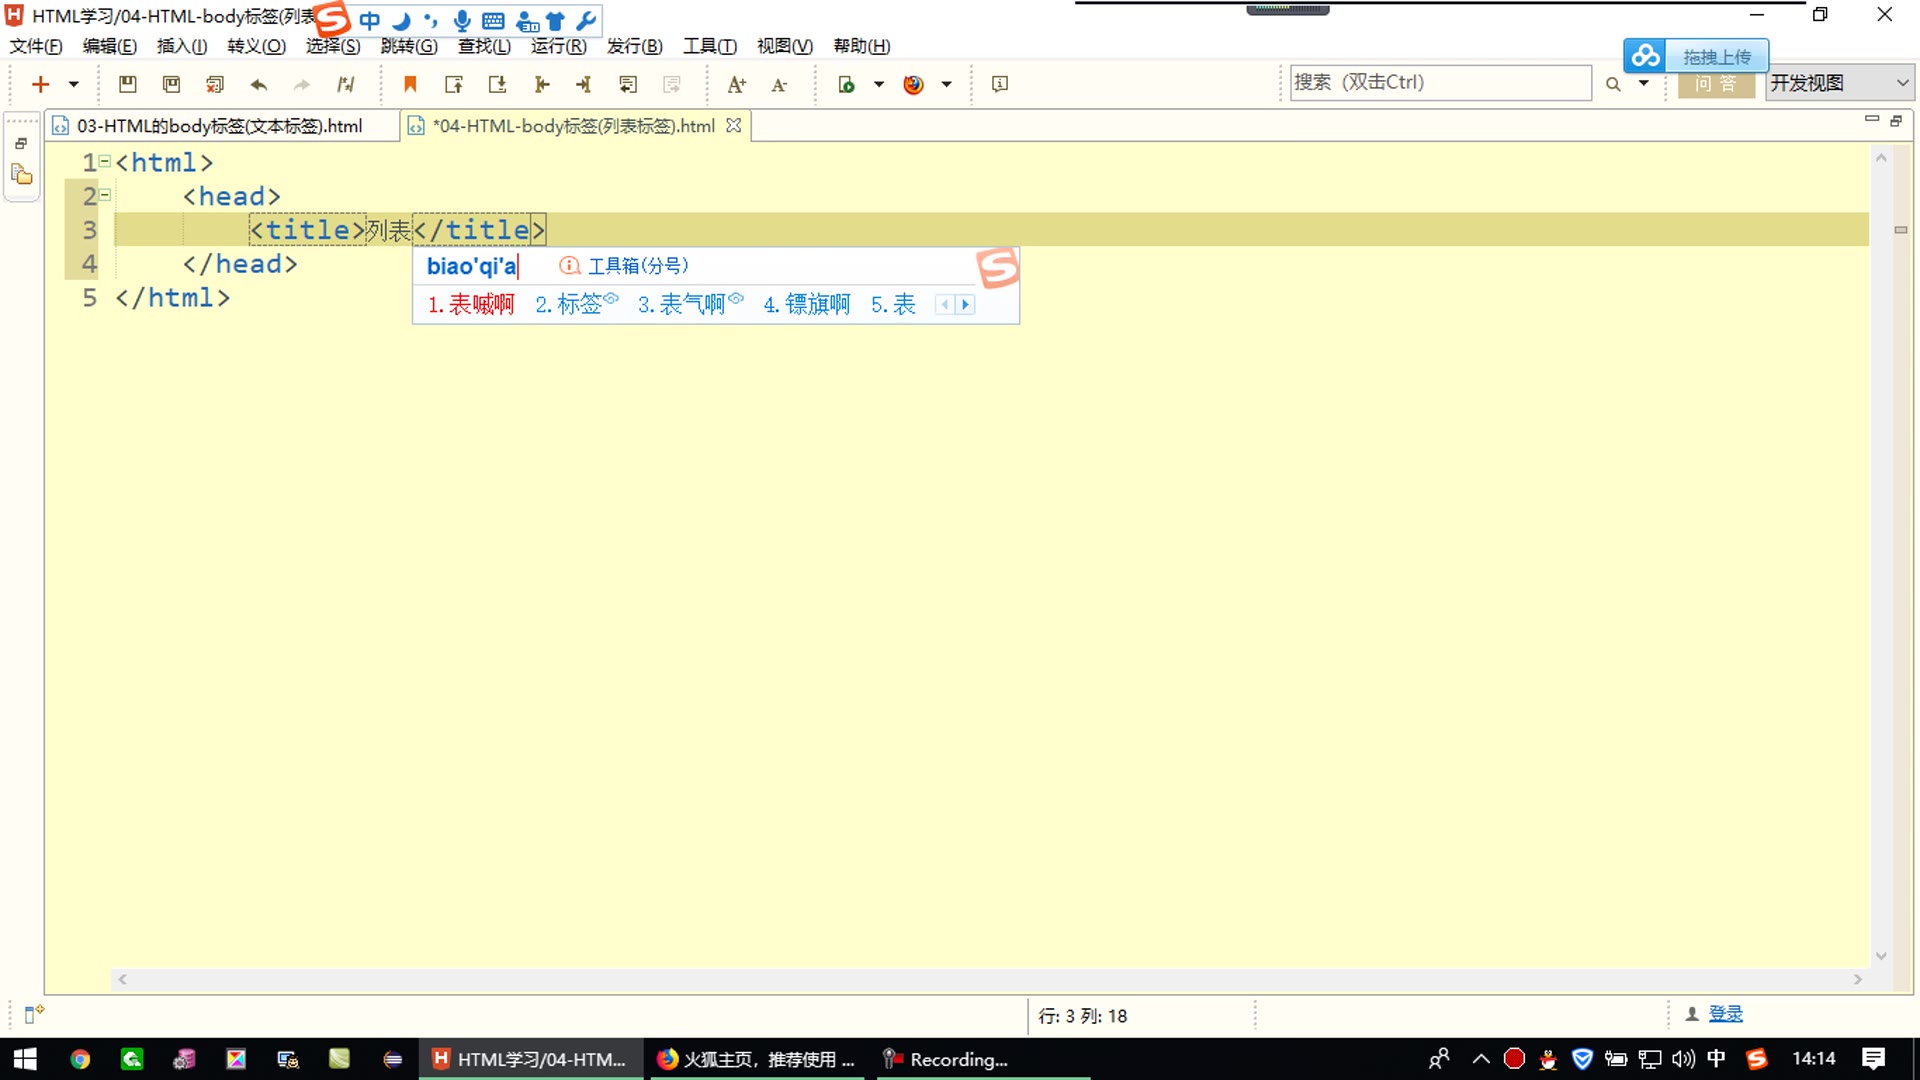Viewport: 1920px width, 1080px height.
Task: Open the 编辑(E) menu
Action: (109, 46)
